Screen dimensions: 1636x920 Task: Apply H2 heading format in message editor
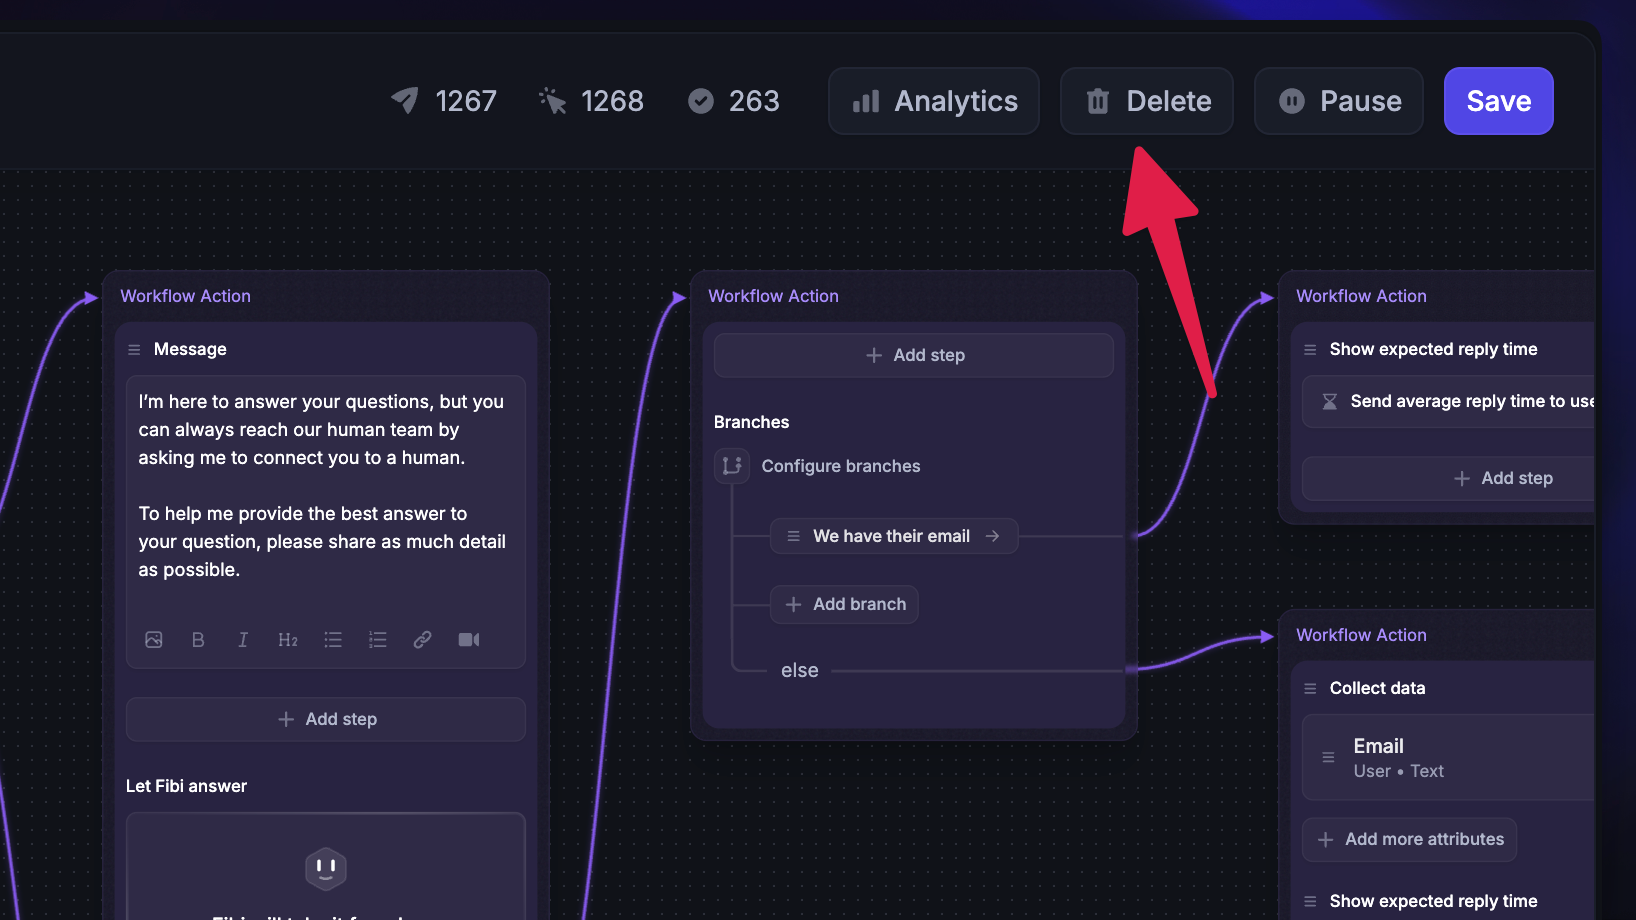click(288, 640)
